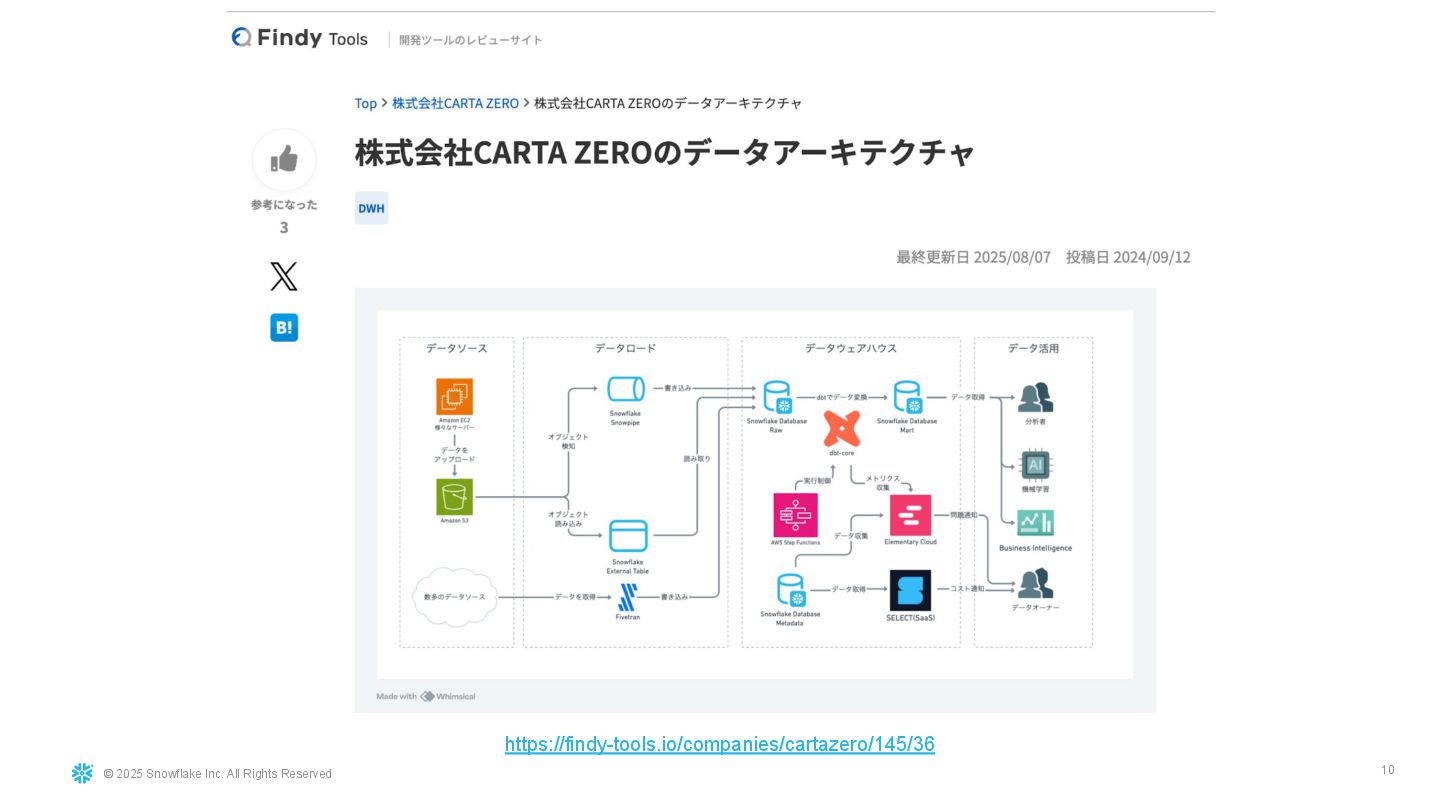Viewport: 1440px width, 810px height.
Task: Click the データ活用 section heading
Action: [x=1033, y=348]
